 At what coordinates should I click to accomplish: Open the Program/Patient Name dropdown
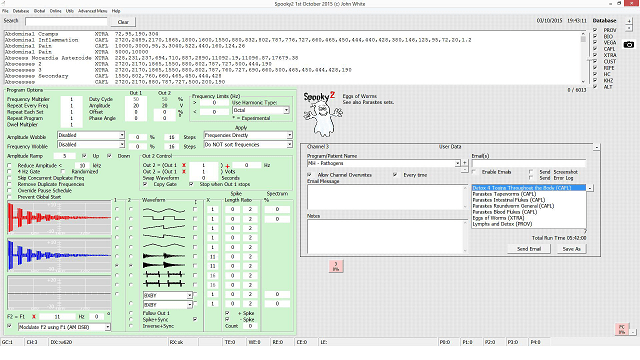click(x=457, y=163)
